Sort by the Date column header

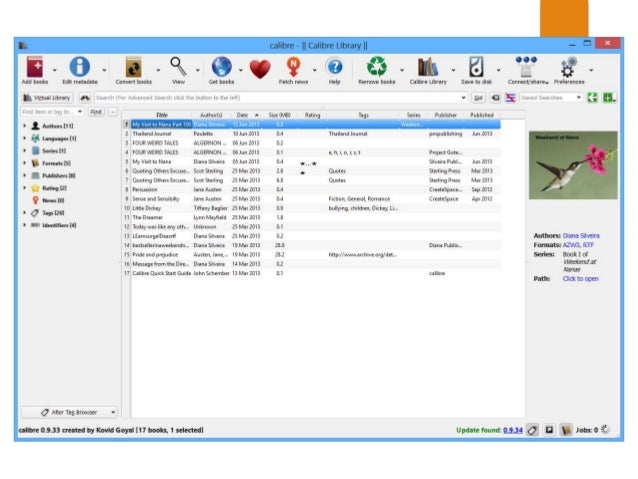coord(246,115)
